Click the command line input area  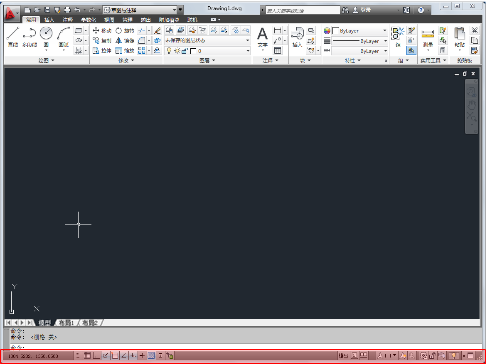(245, 347)
